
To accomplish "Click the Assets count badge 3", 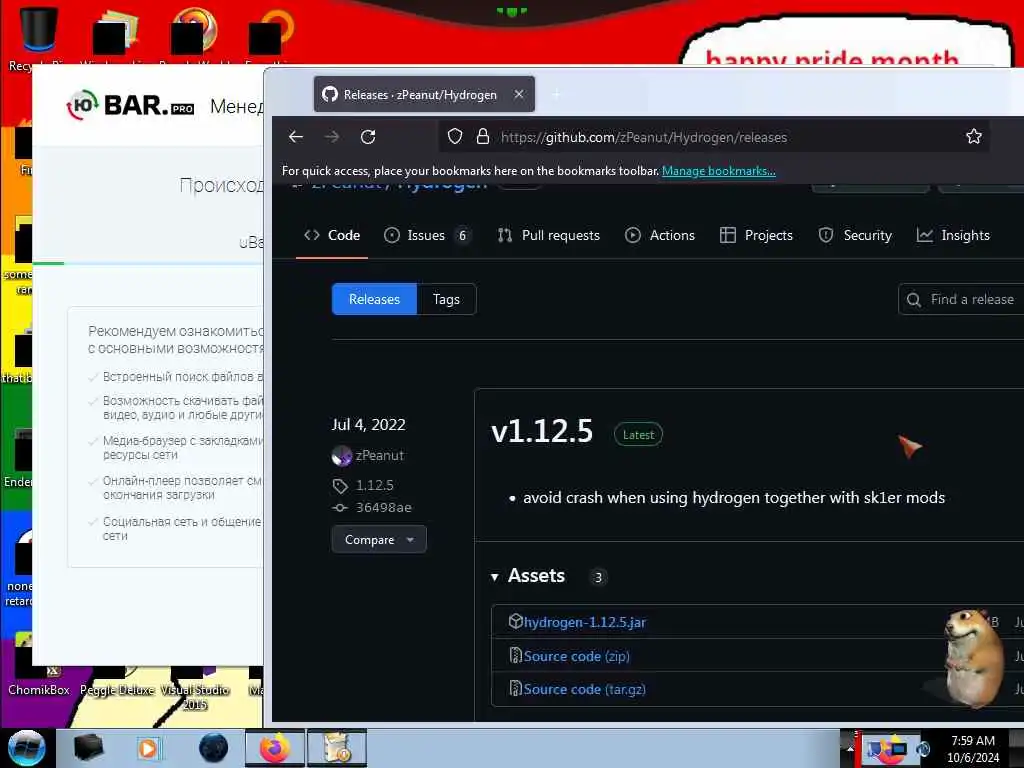I will (598, 577).
